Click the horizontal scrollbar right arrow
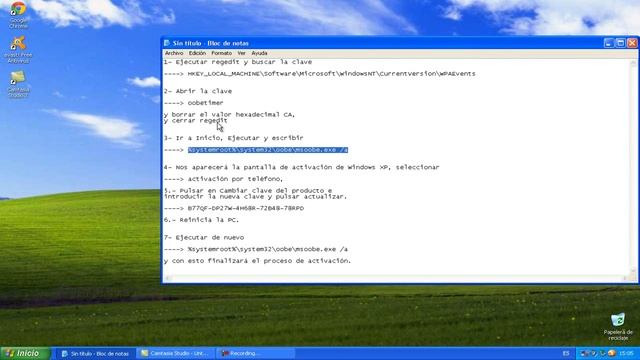 625,278
